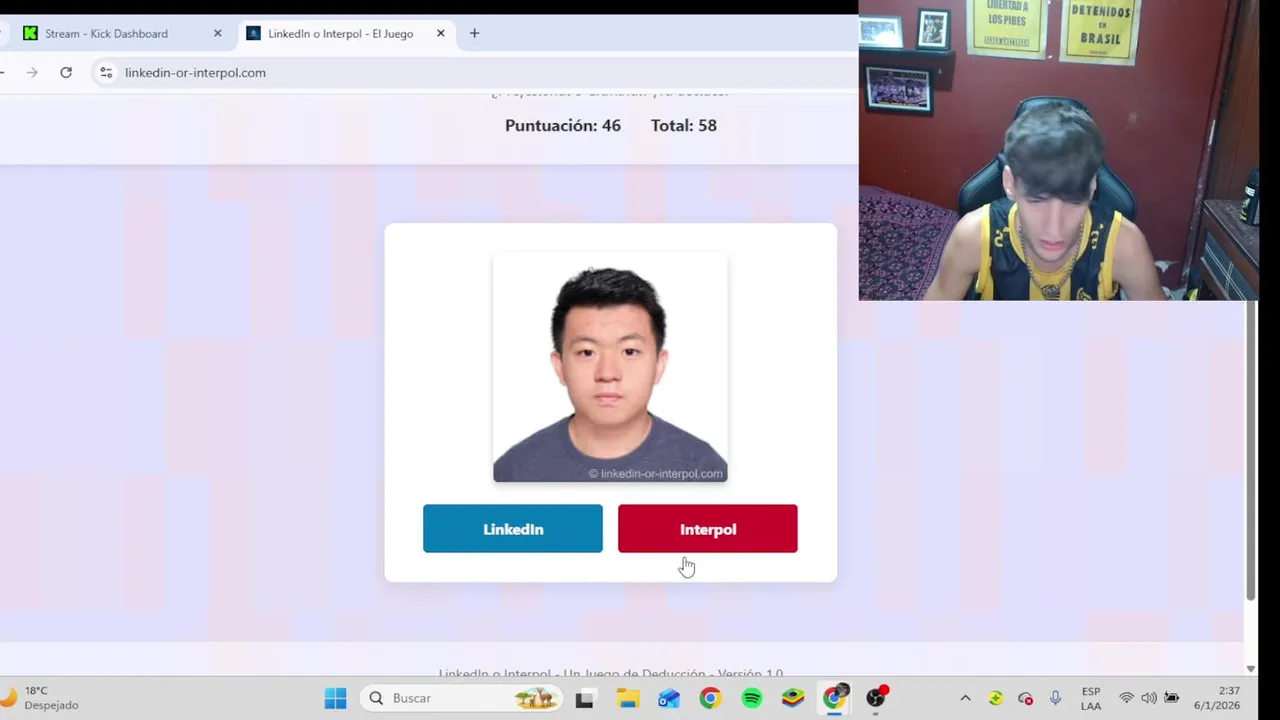
Task: Open the Wi-Fi network settings
Action: tap(1126, 698)
